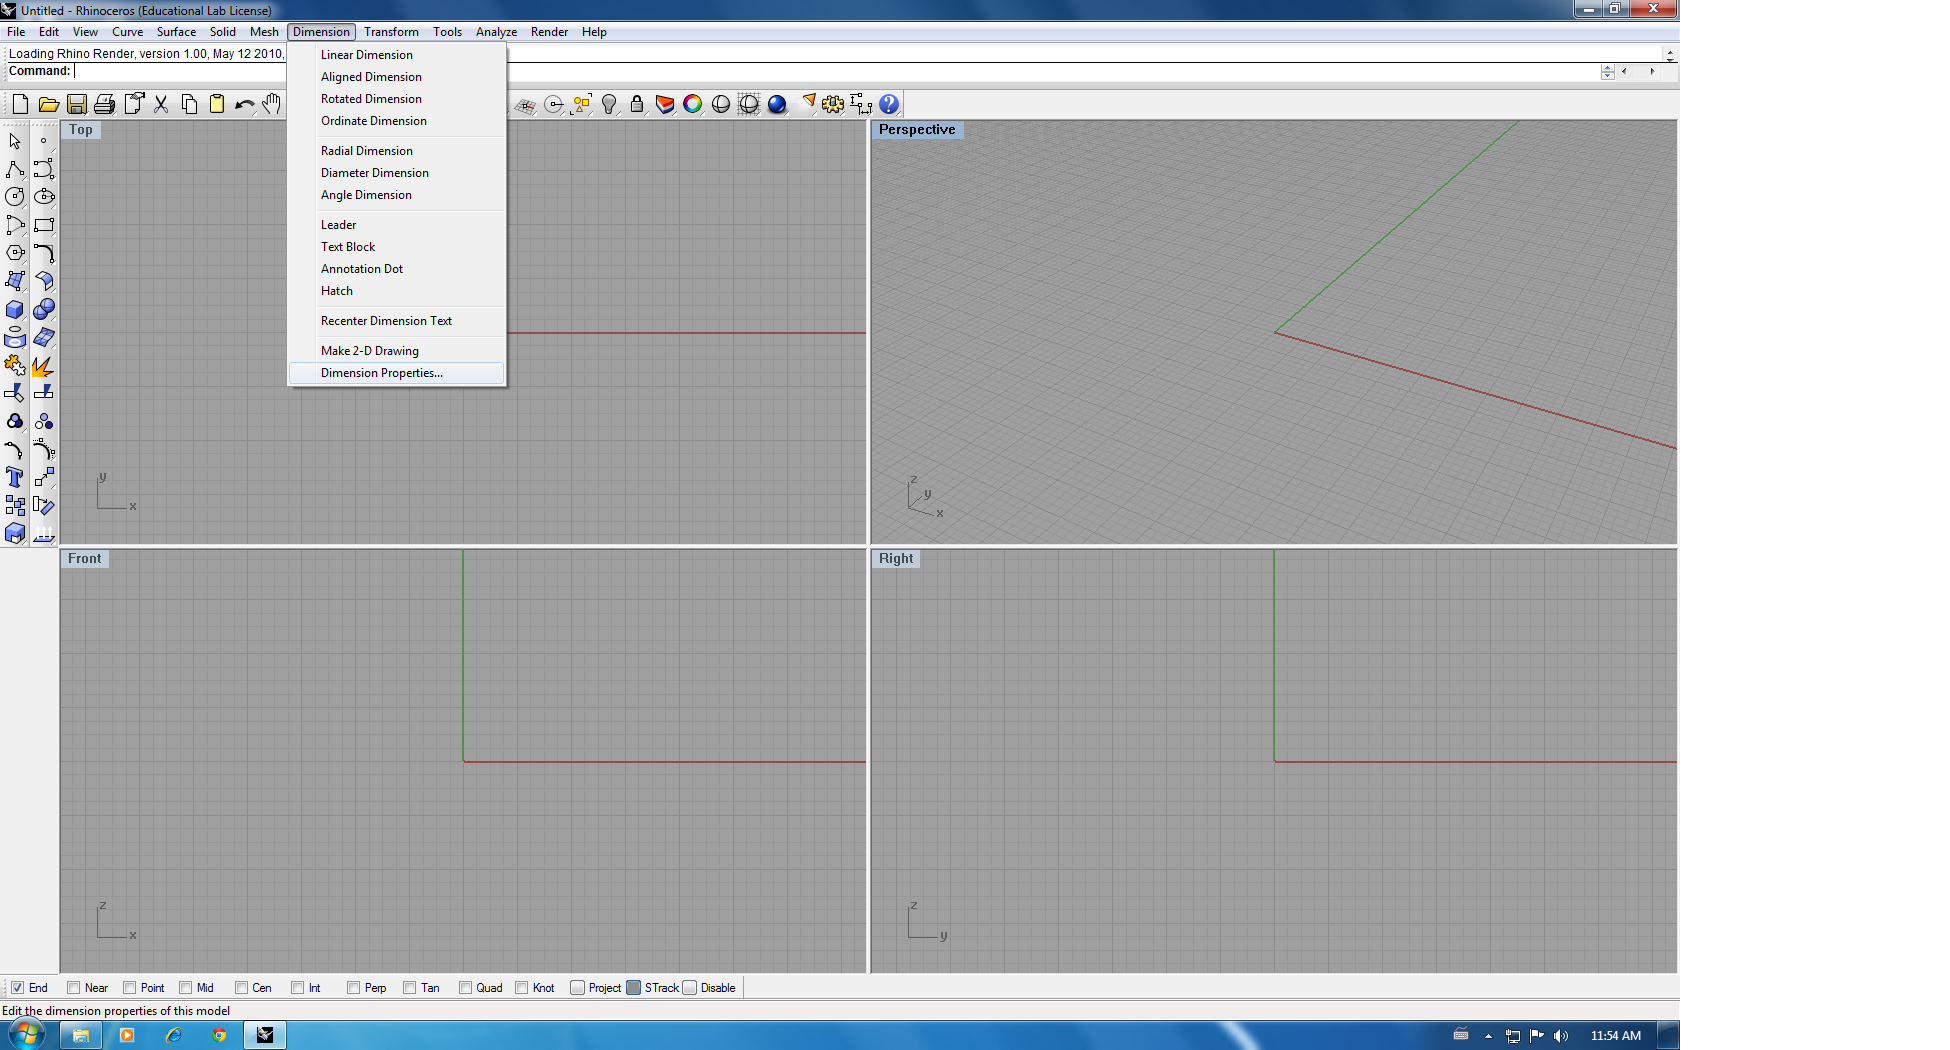Open Chrome from the taskbar
Viewport: 1950px width, 1050px height.
(x=219, y=1035)
